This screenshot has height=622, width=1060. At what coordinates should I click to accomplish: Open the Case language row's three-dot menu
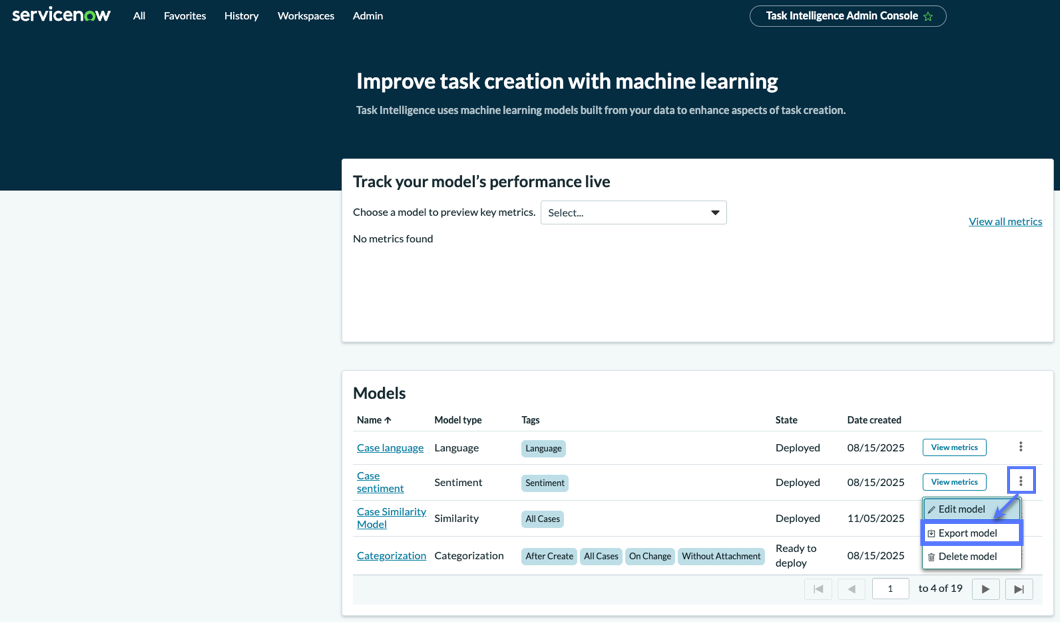(x=1021, y=447)
